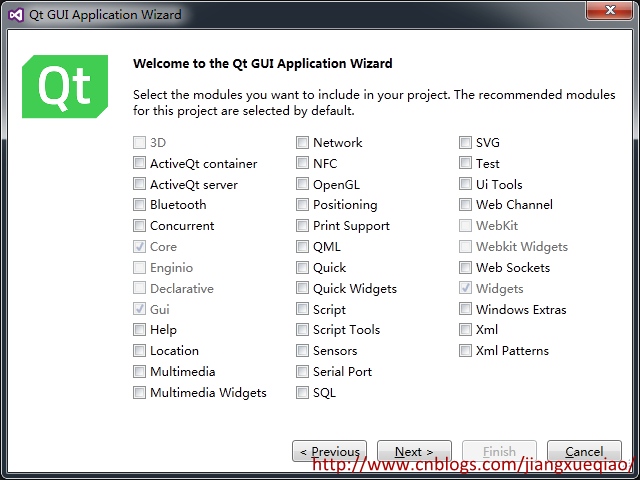Check the NFC module checkbox
Image resolution: width=640 pixels, height=480 pixels.
(x=302, y=163)
